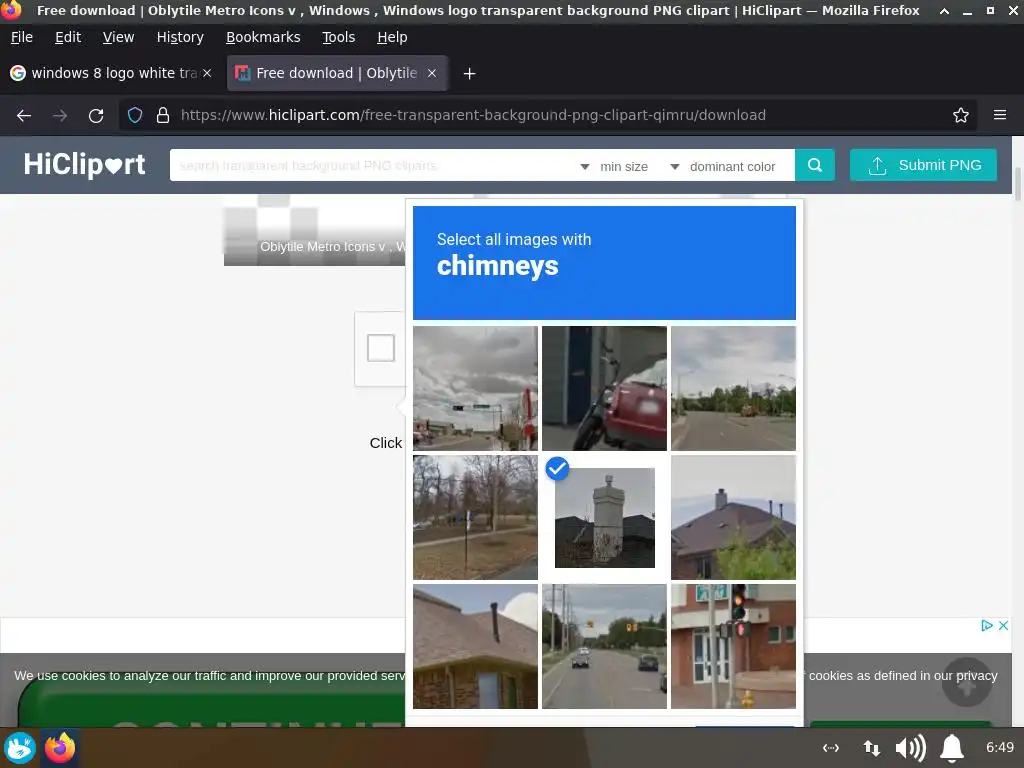Select the traffic light brick building tile
The height and width of the screenshot is (768, 1024).
click(733, 647)
